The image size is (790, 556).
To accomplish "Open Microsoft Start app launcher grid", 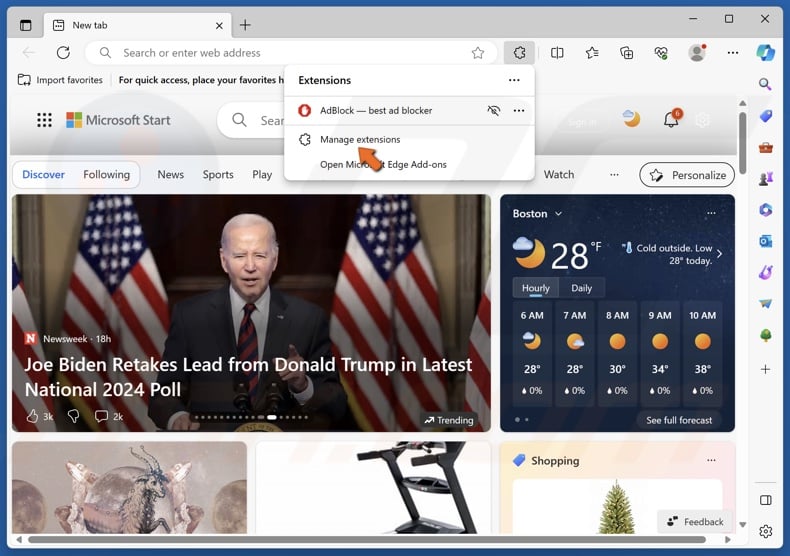I will [44, 120].
